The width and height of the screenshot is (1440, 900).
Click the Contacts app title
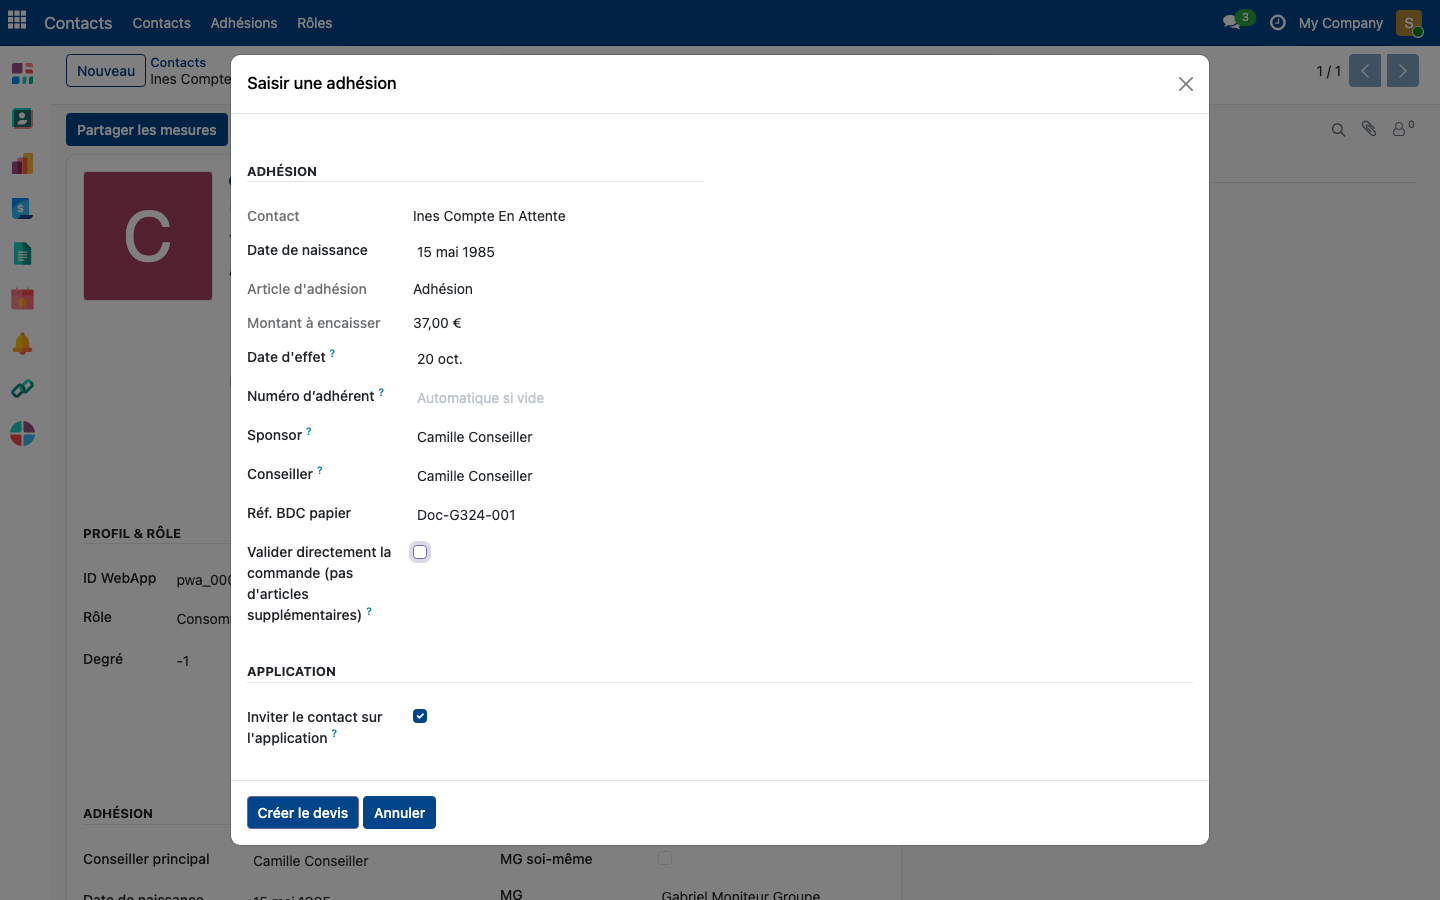pyautogui.click(x=78, y=23)
